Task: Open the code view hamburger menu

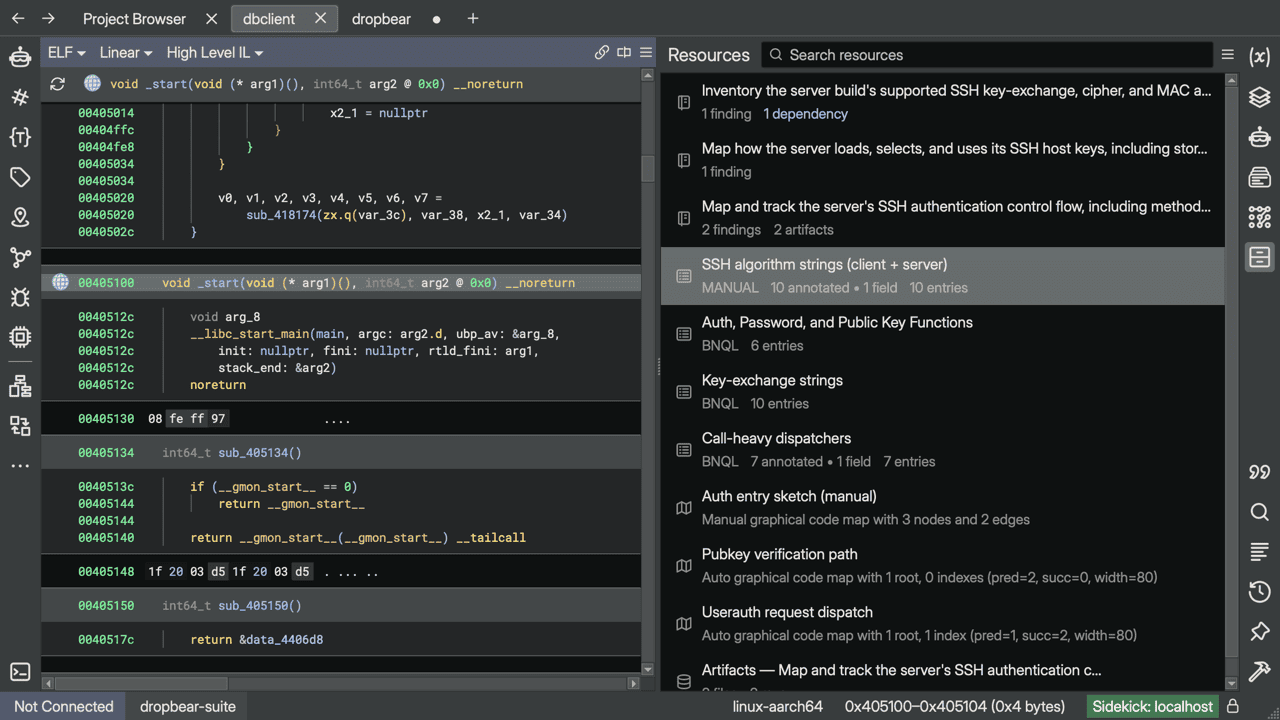Action: click(x=646, y=52)
